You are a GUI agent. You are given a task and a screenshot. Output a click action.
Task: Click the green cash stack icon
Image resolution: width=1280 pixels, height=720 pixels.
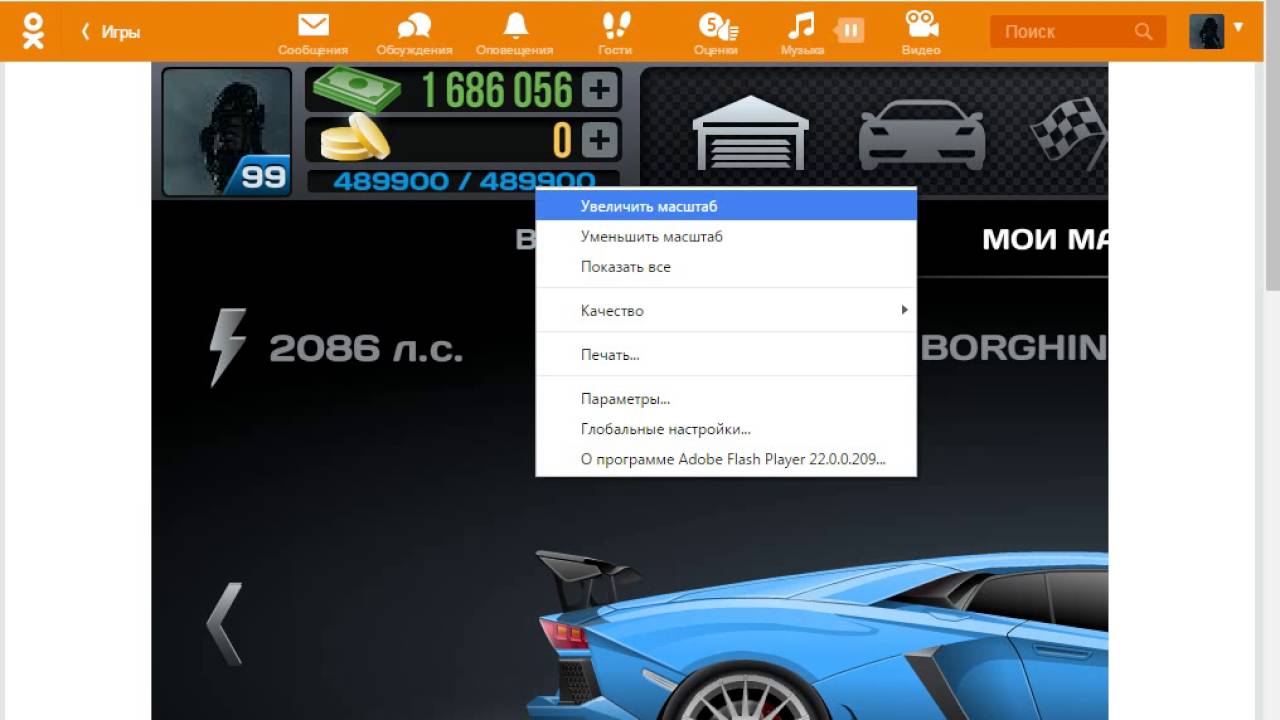coord(356,90)
